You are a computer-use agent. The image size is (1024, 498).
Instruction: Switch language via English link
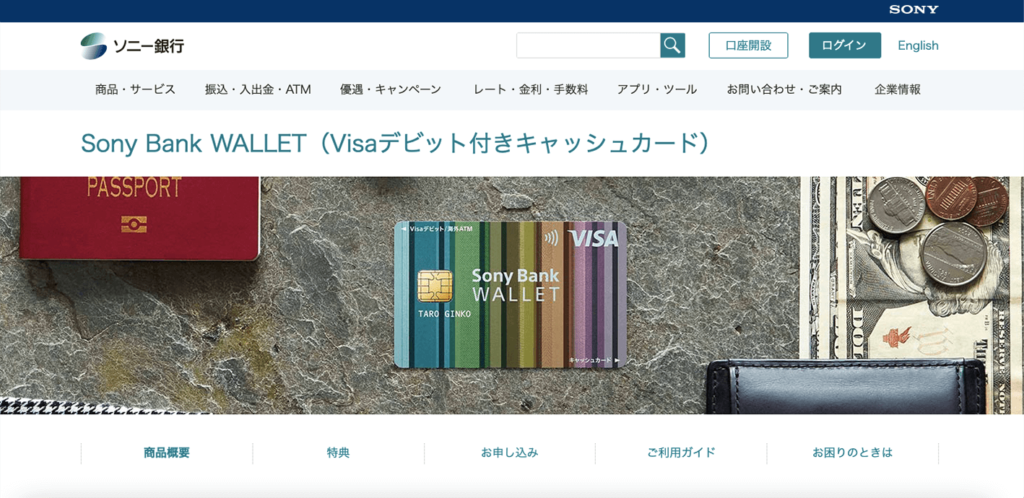tap(918, 46)
